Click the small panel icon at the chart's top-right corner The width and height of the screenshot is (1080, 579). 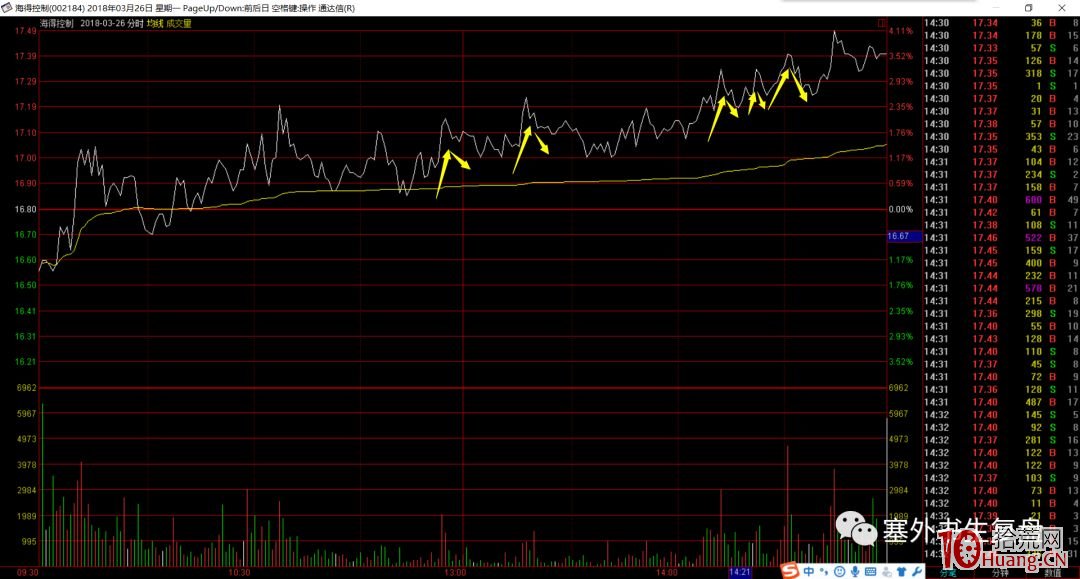coord(882,23)
